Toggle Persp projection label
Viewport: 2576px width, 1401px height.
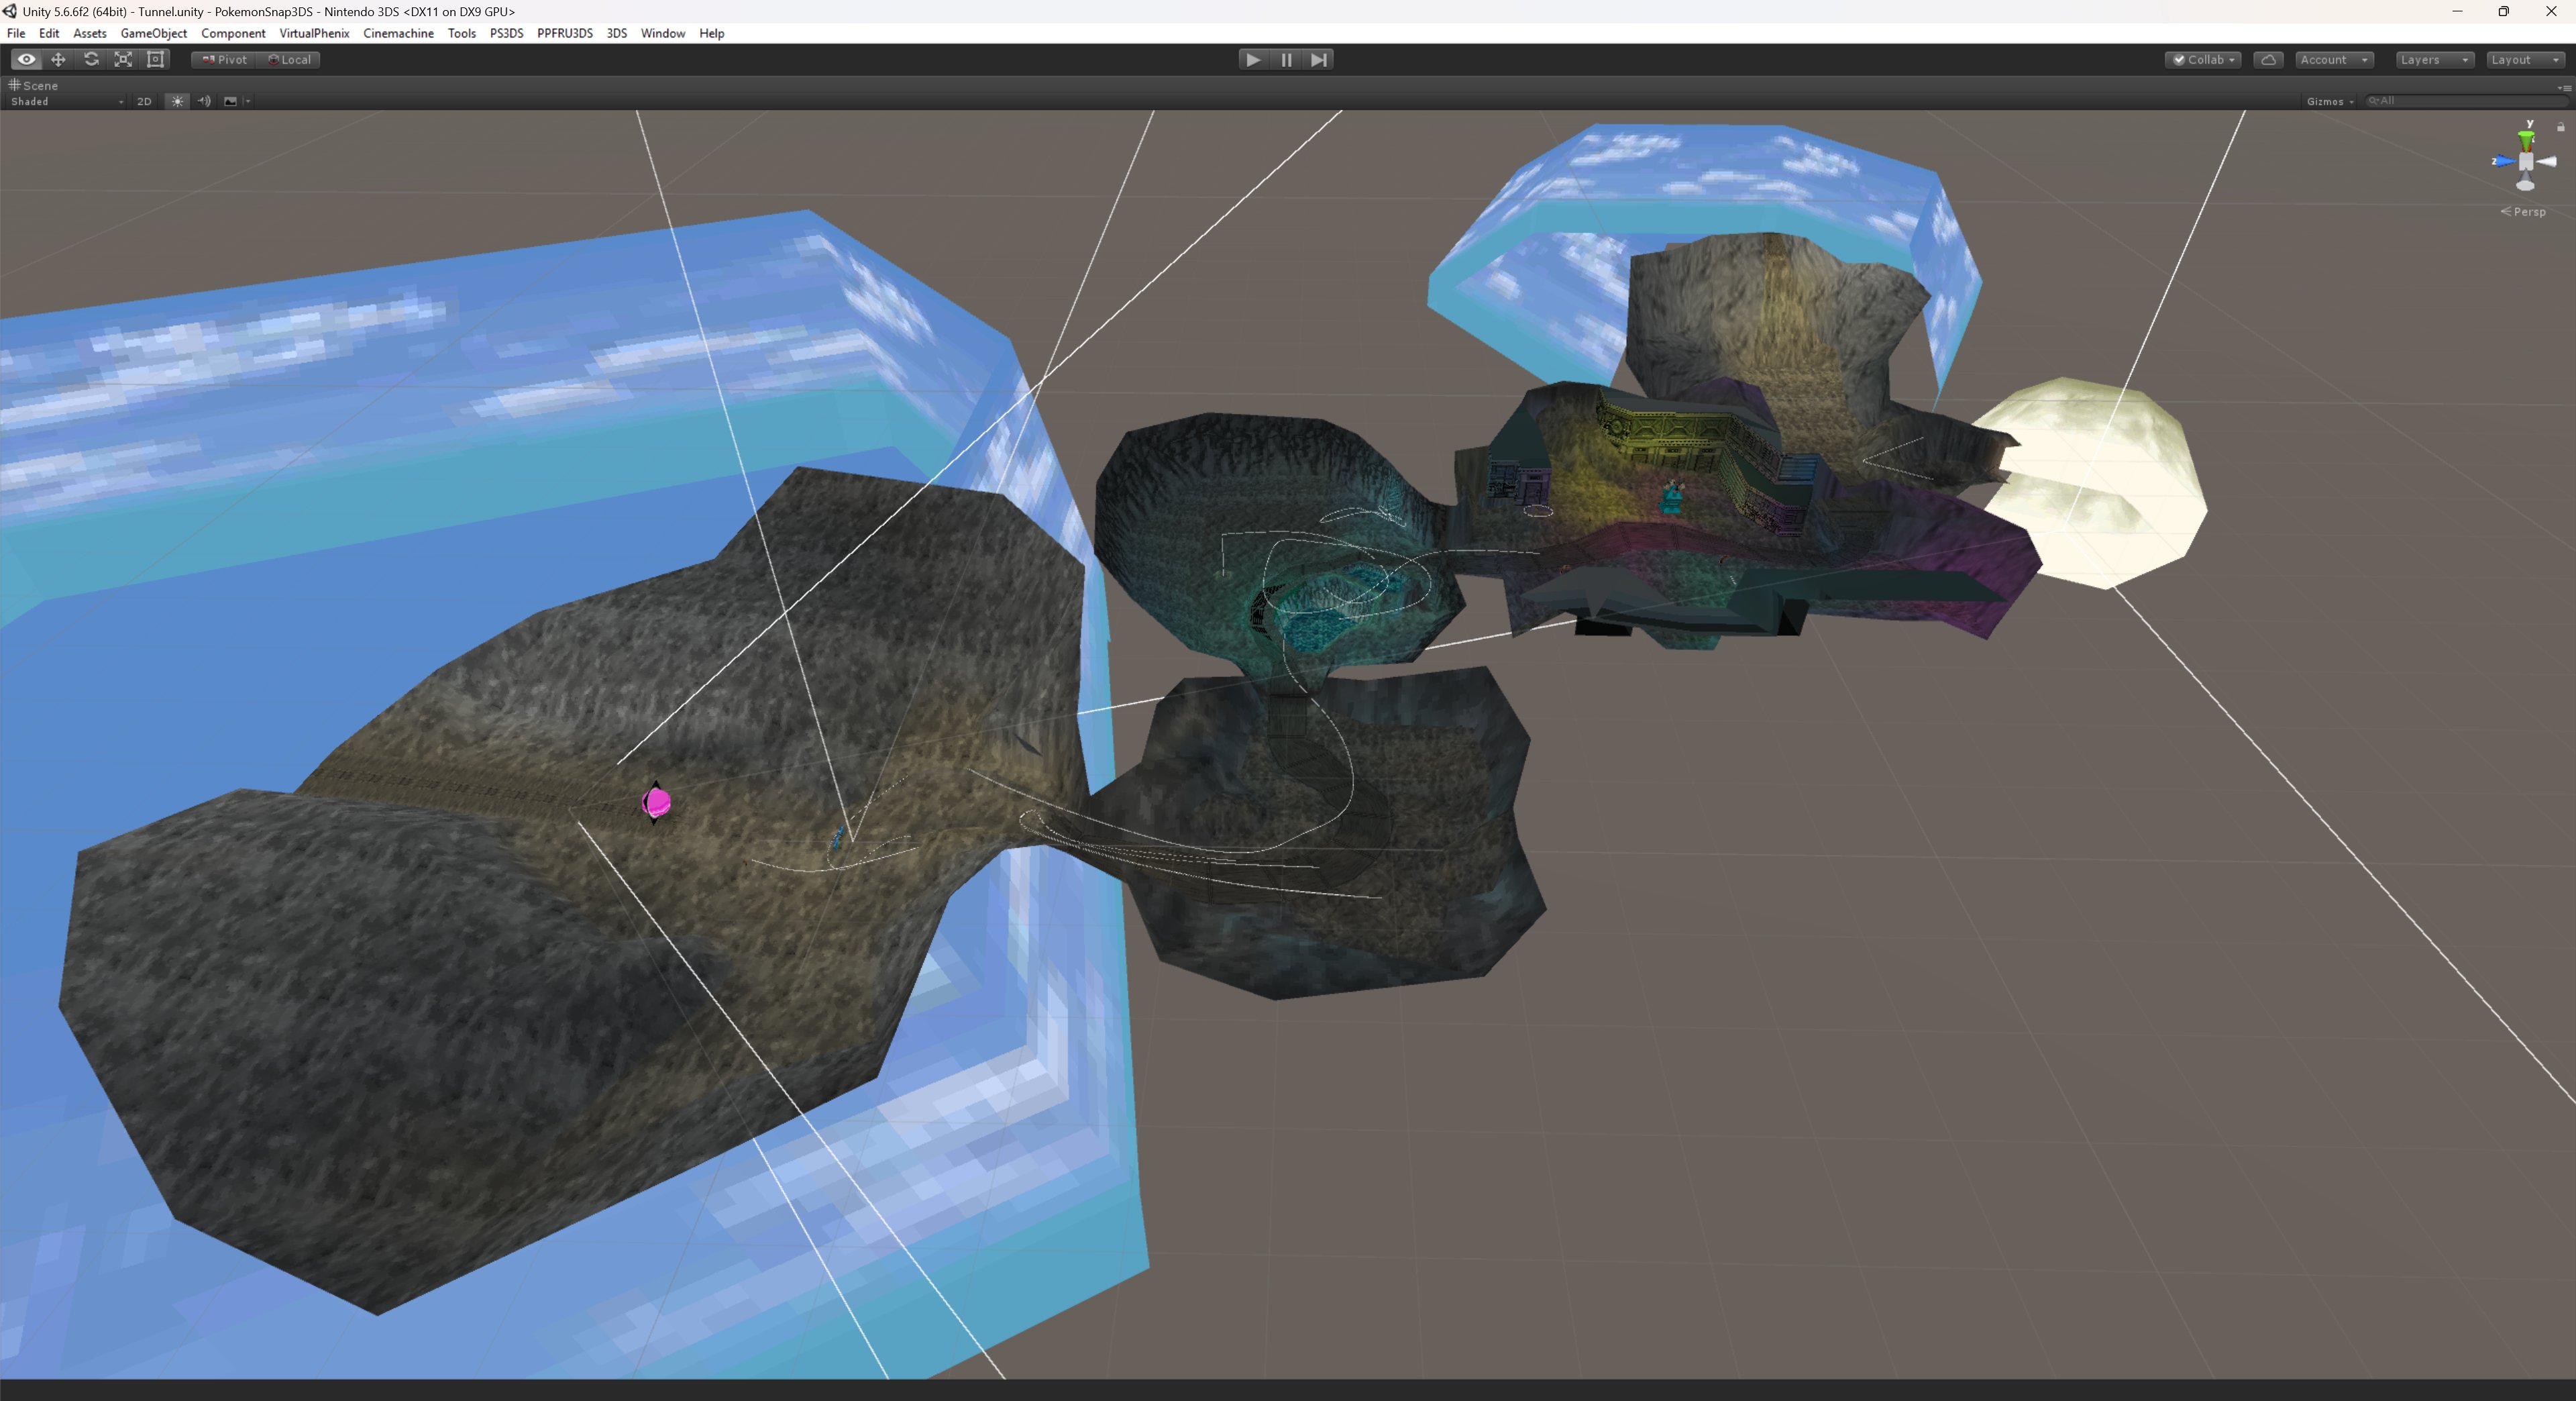pos(2523,212)
